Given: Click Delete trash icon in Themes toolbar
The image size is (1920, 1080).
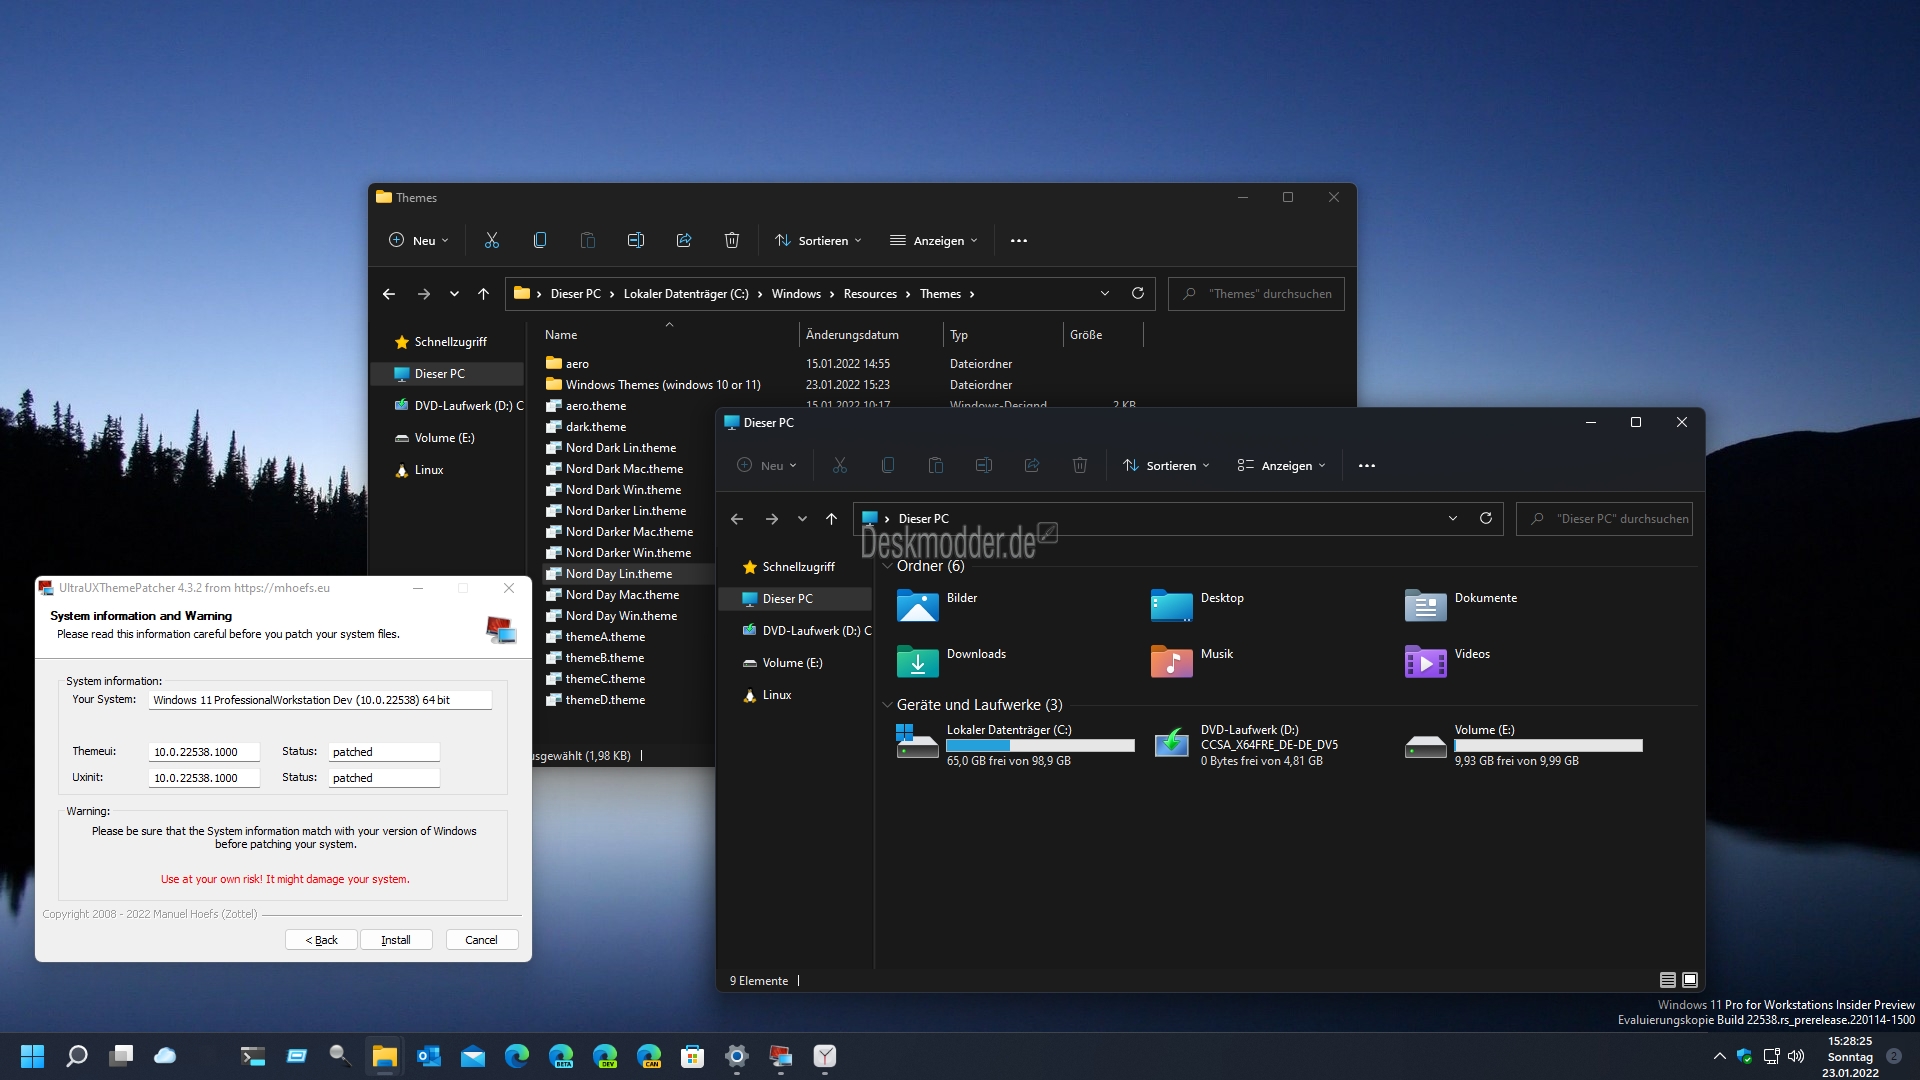Looking at the screenshot, I should click(x=732, y=240).
